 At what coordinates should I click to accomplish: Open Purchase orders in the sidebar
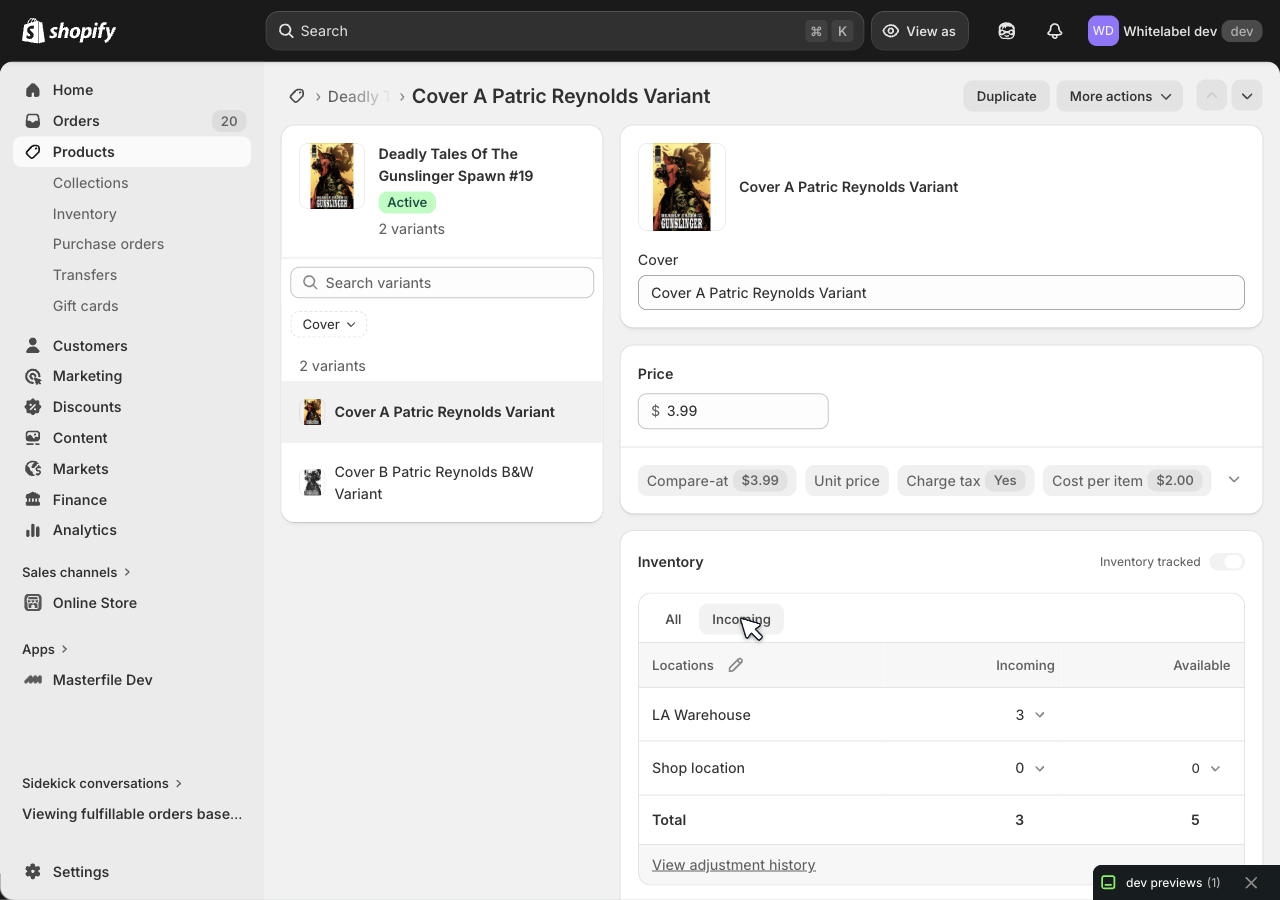coord(108,244)
